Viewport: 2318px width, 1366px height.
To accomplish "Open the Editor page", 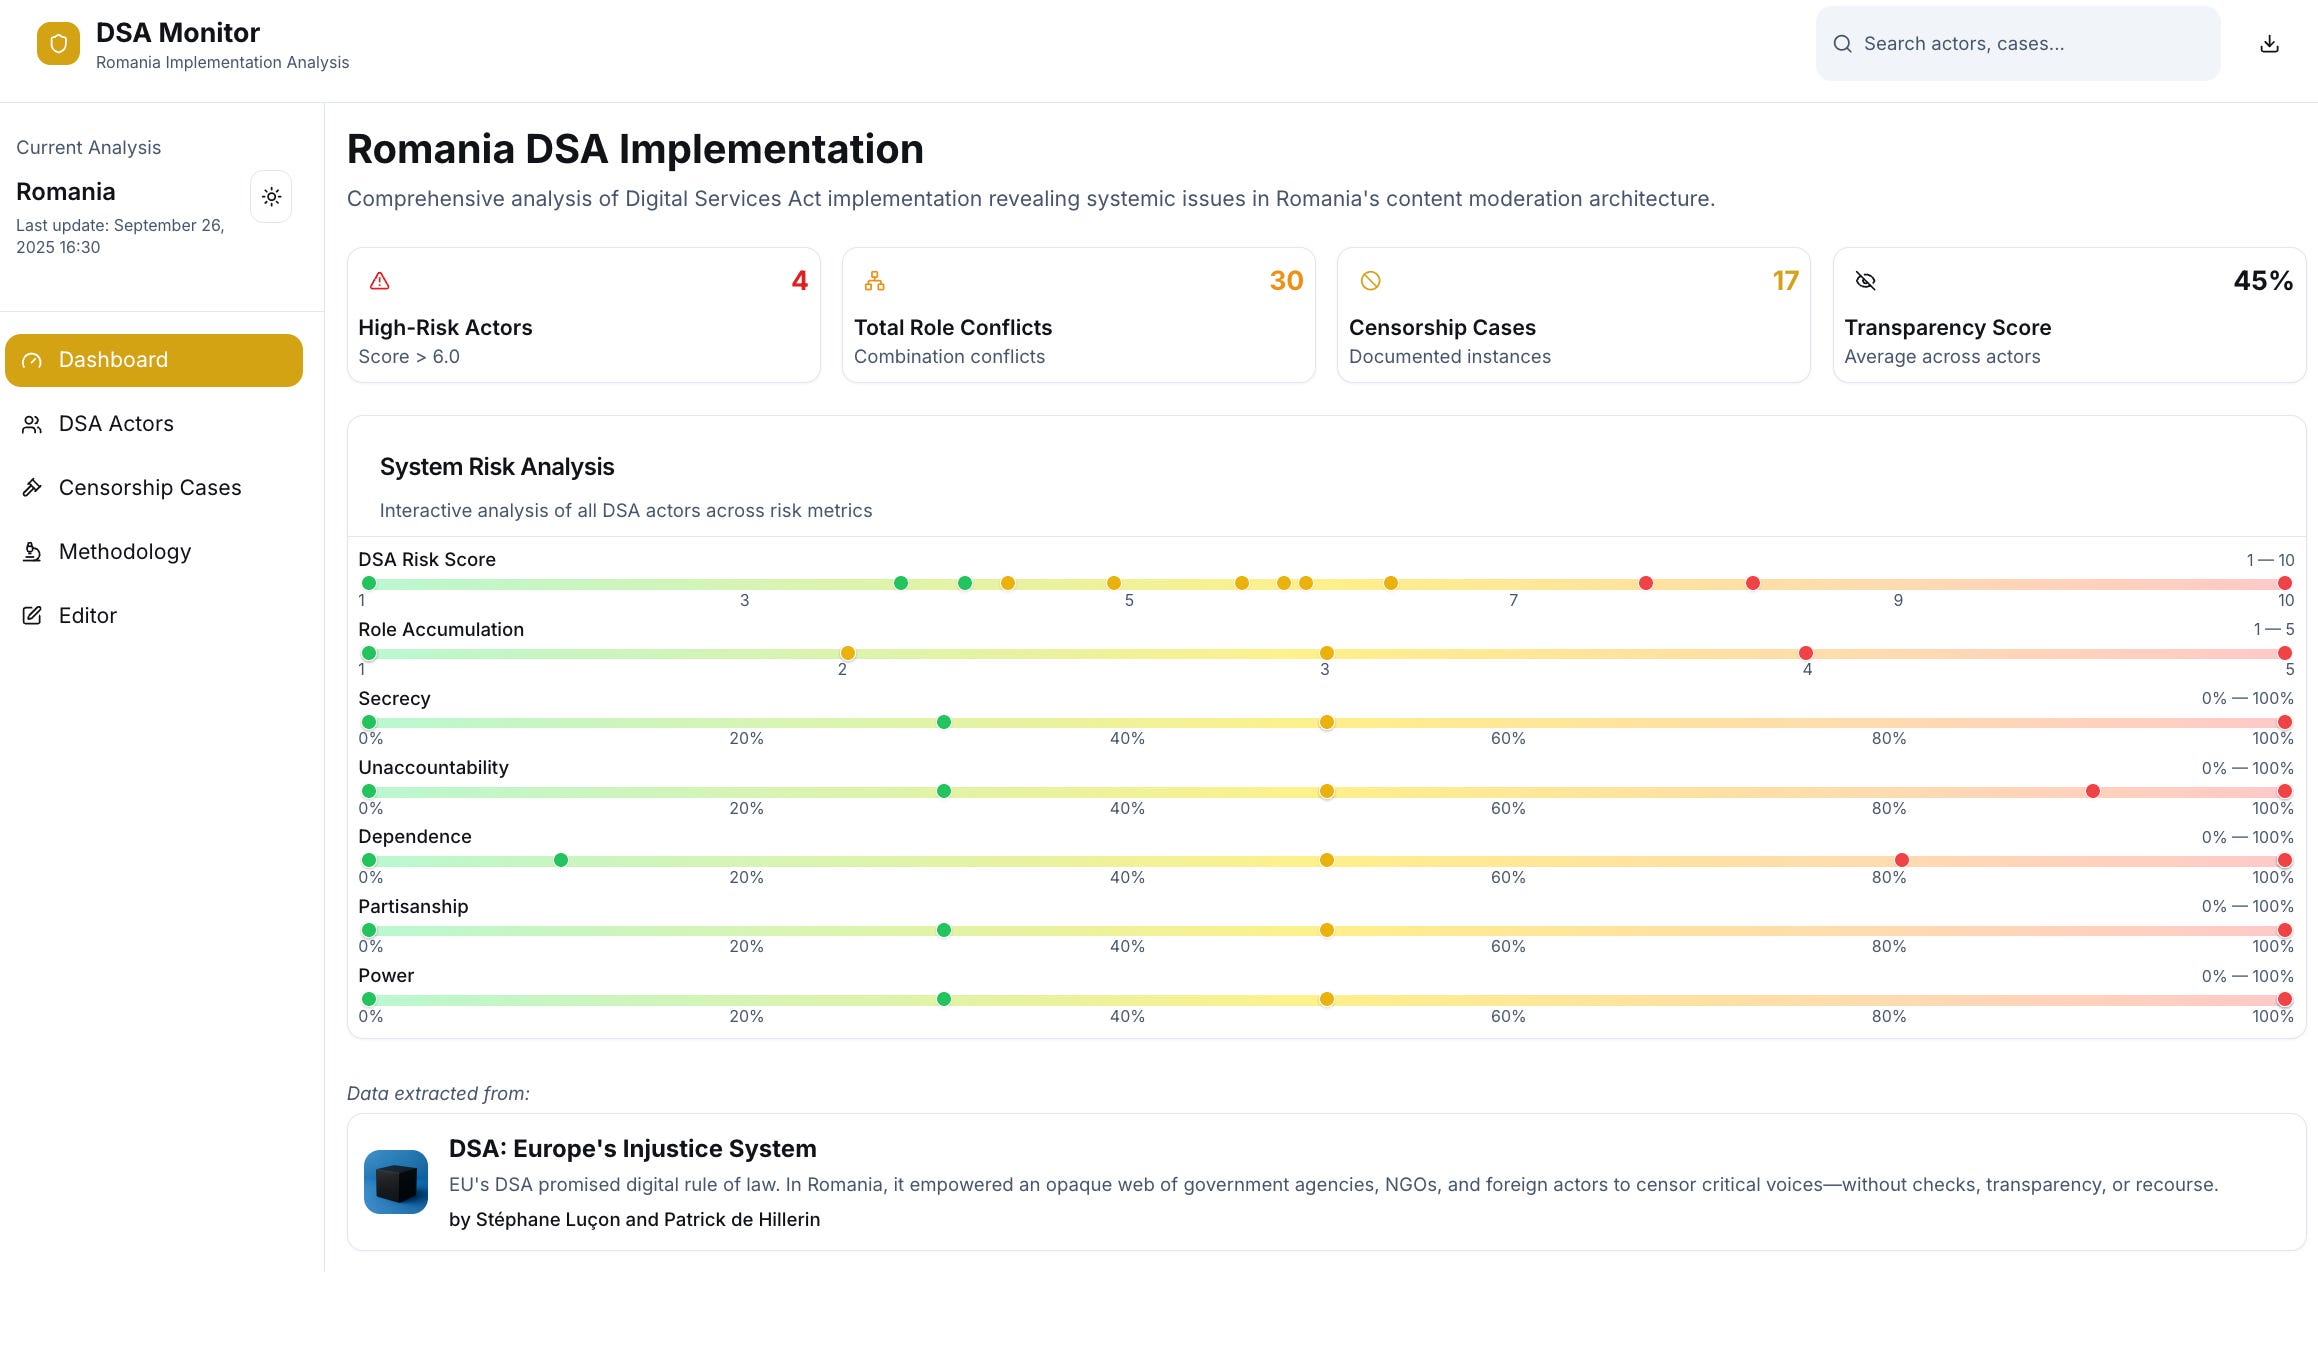I will pyautogui.click(x=154, y=616).
